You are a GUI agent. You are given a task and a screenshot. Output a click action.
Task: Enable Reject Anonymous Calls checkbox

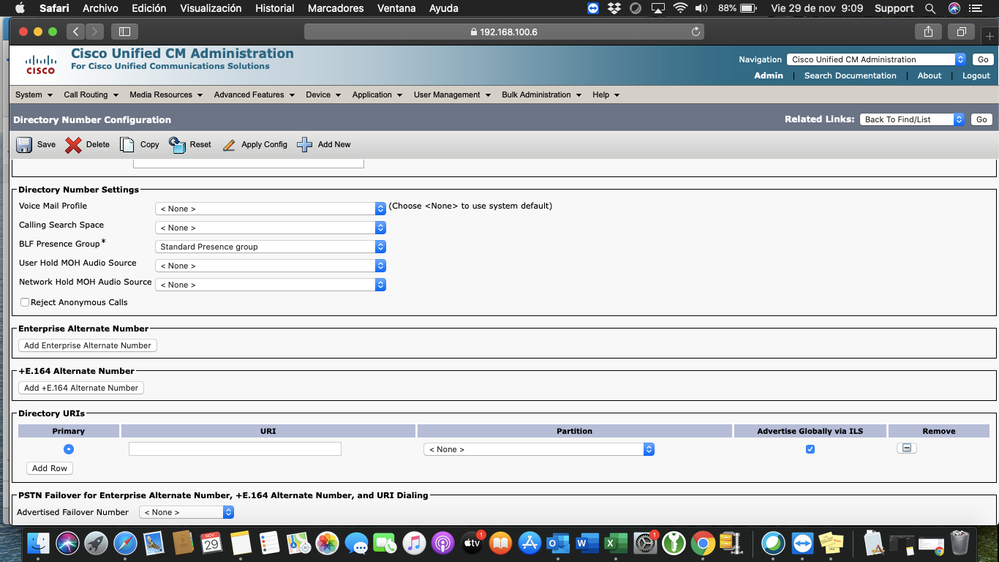[x=24, y=302]
